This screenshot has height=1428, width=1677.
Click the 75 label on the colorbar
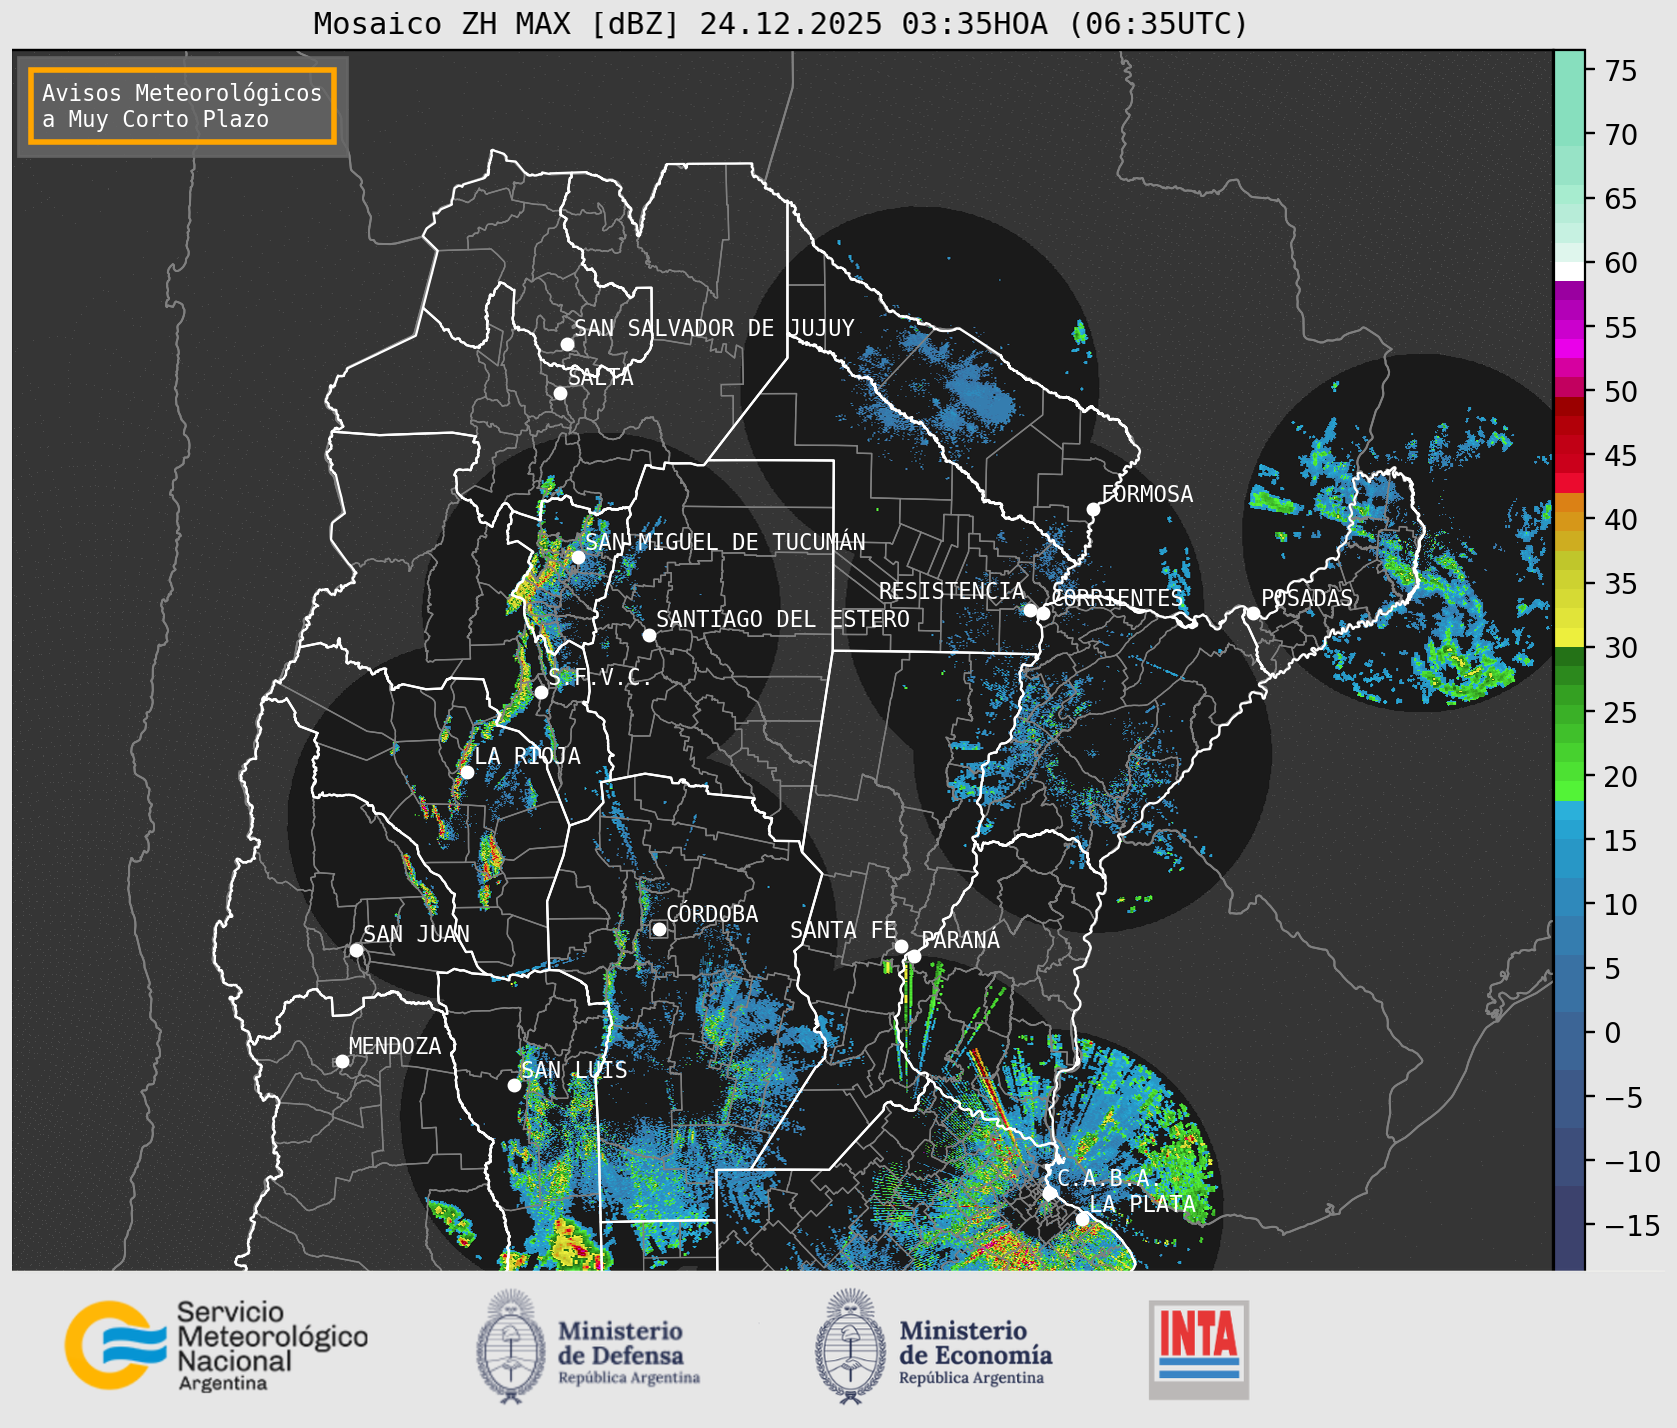(1621, 71)
